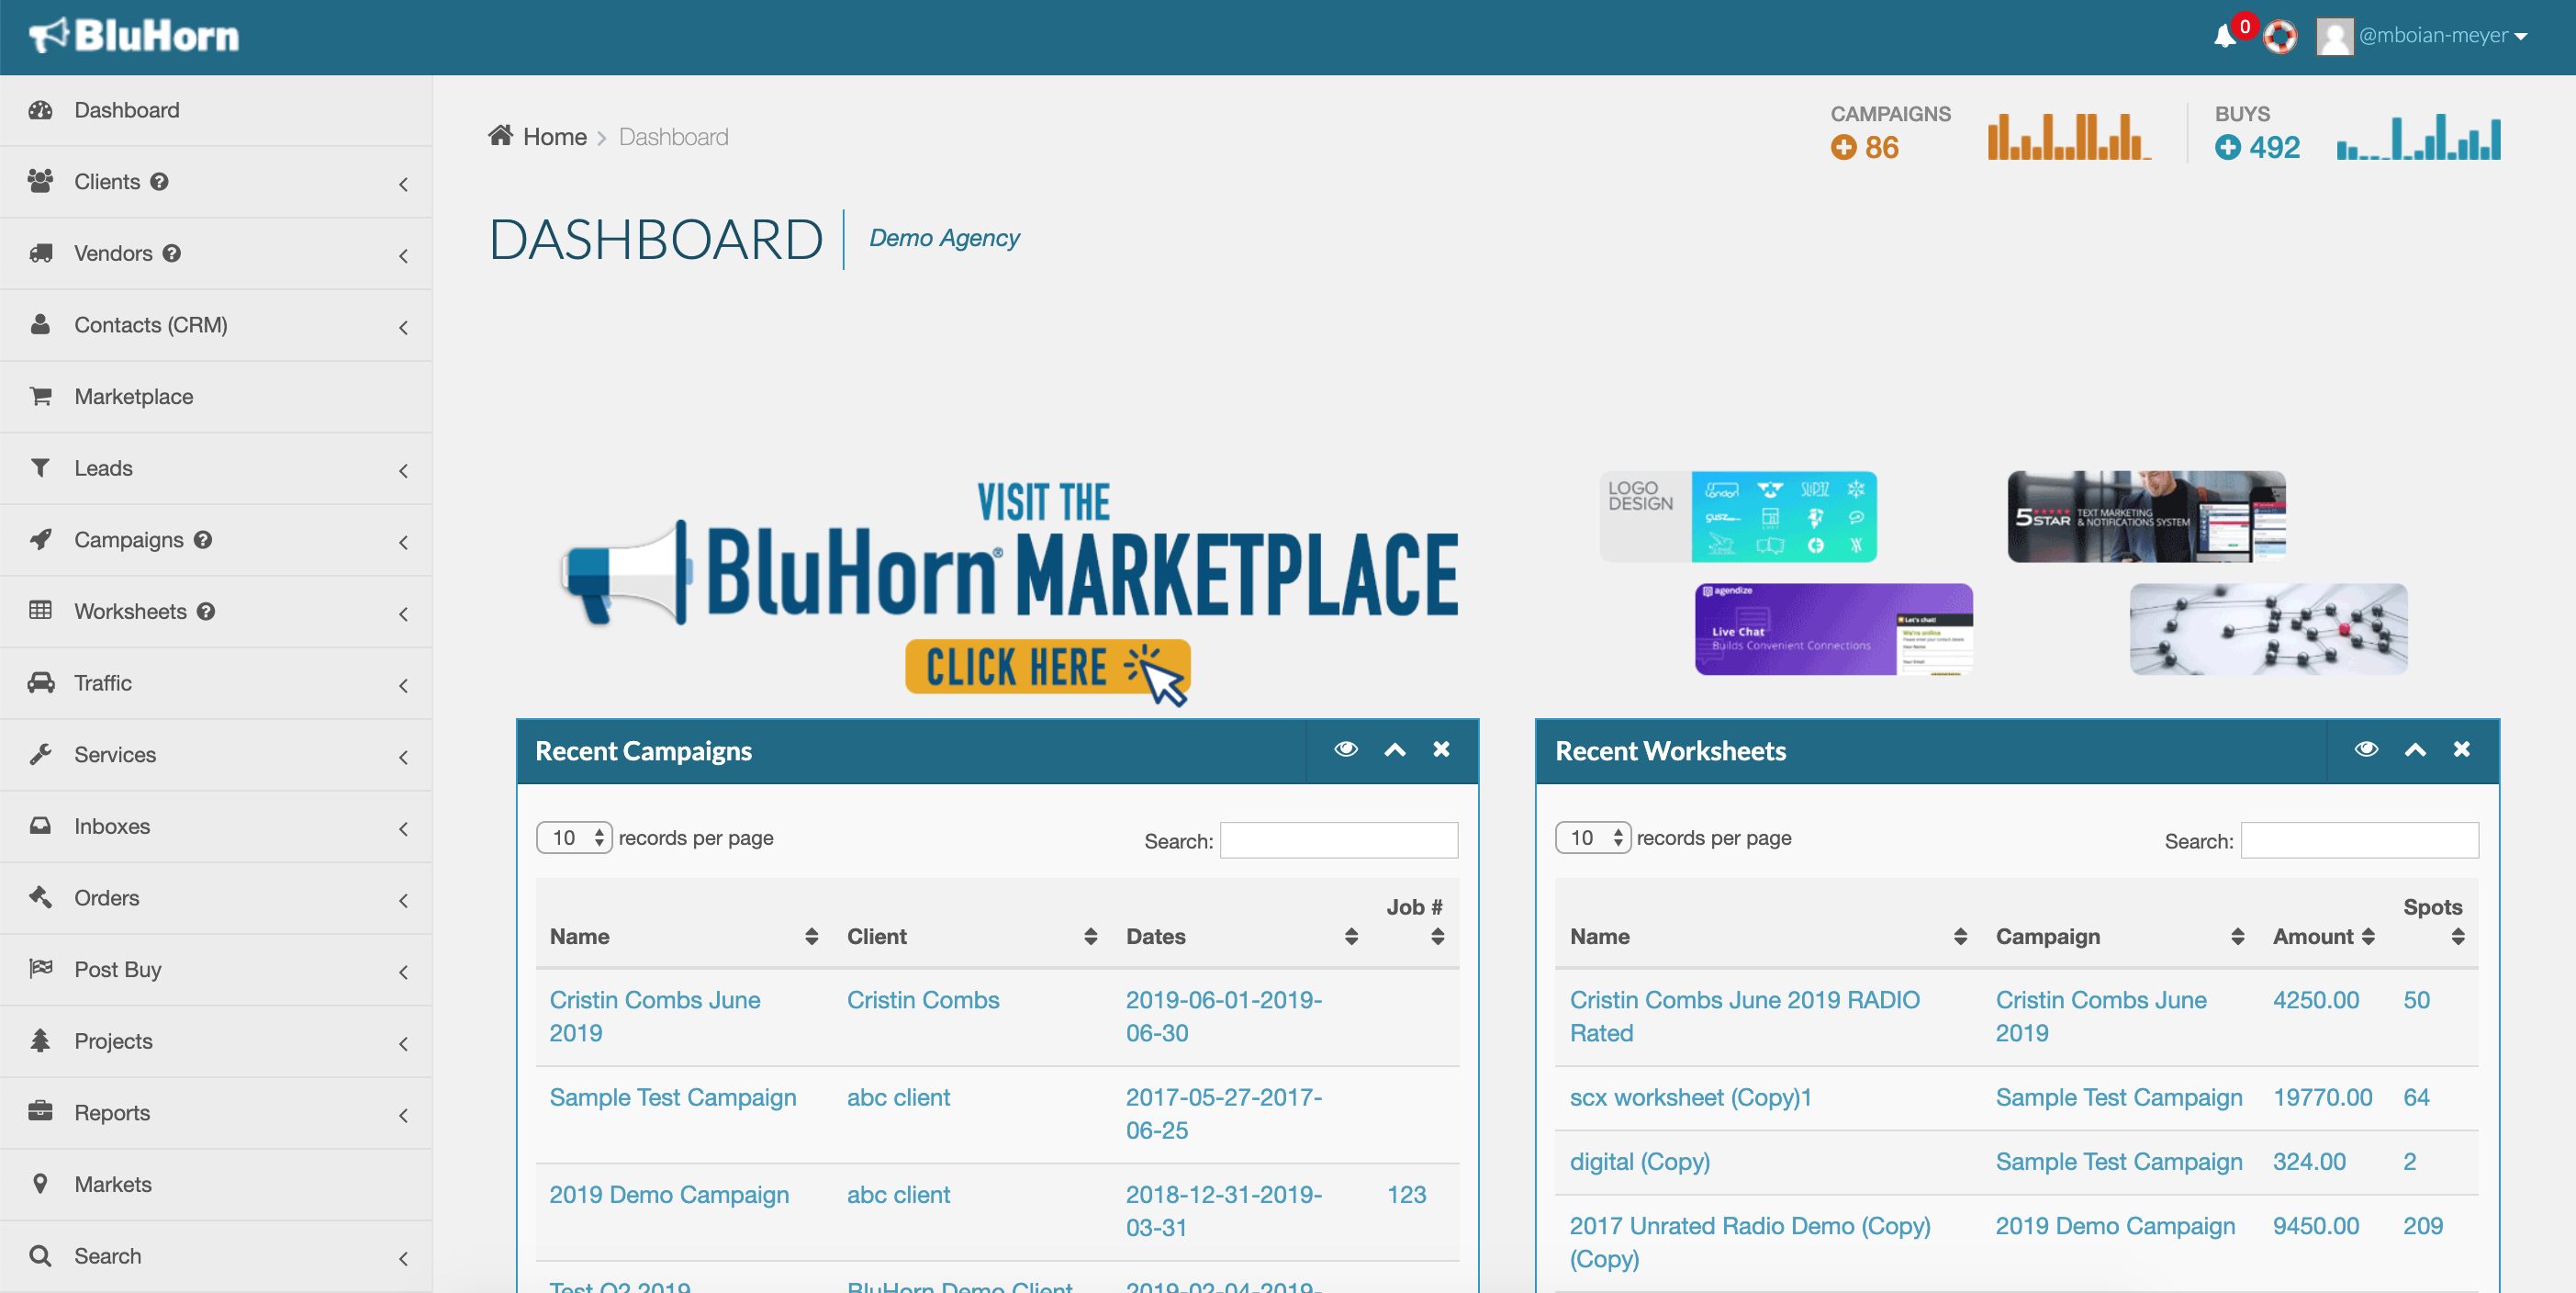Open Marketplace in the sidebar
Screen dimensions: 2576x1293
point(134,397)
